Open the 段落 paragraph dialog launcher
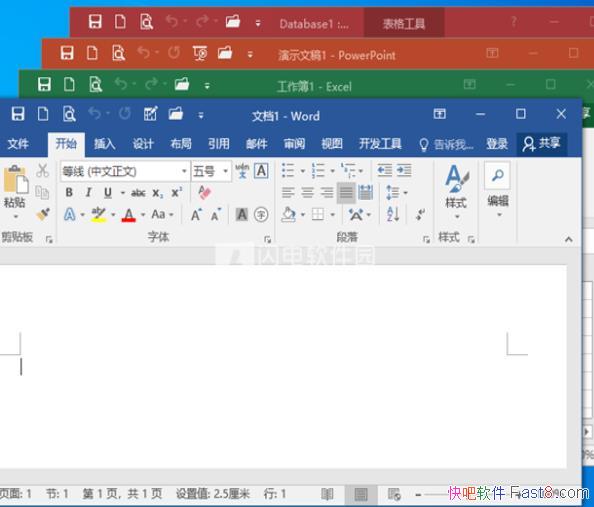This screenshot has height=507, width=594. [426, 239]
